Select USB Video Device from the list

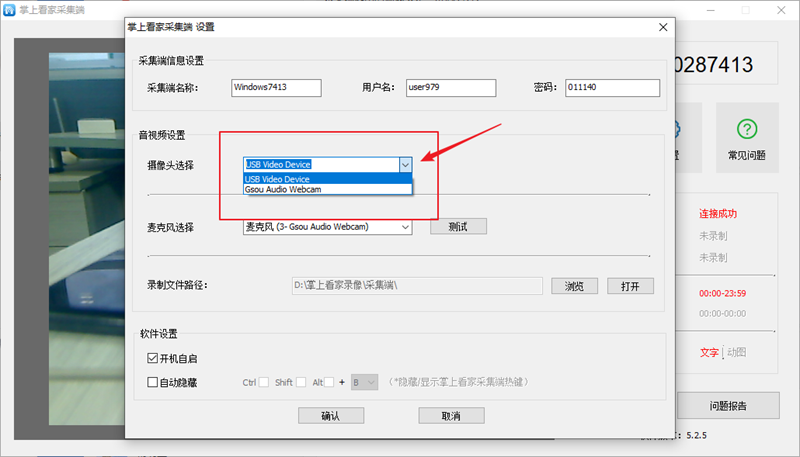pos(328,179)
